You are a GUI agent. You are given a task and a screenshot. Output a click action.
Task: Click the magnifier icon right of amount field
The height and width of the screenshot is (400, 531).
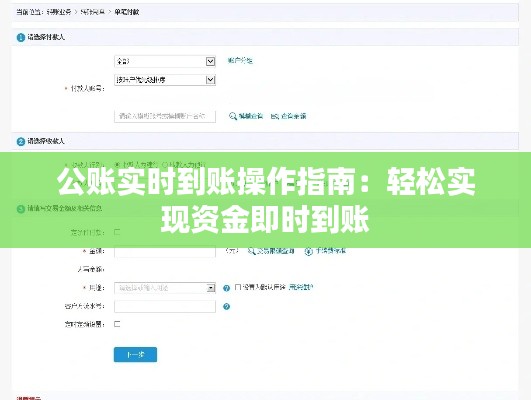[x=251, y=251]
